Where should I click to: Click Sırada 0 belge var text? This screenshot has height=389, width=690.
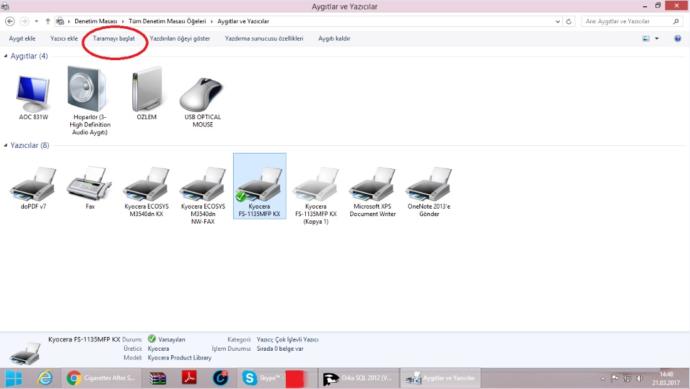(280, 349)
